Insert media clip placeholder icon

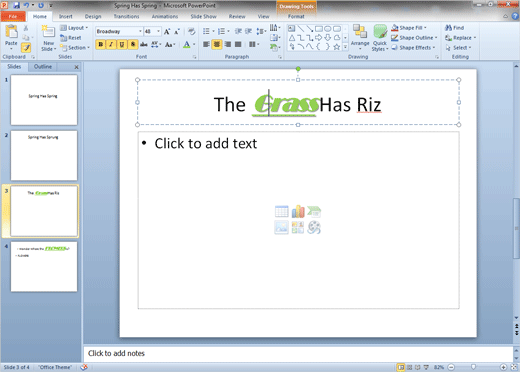pos(314,228)
